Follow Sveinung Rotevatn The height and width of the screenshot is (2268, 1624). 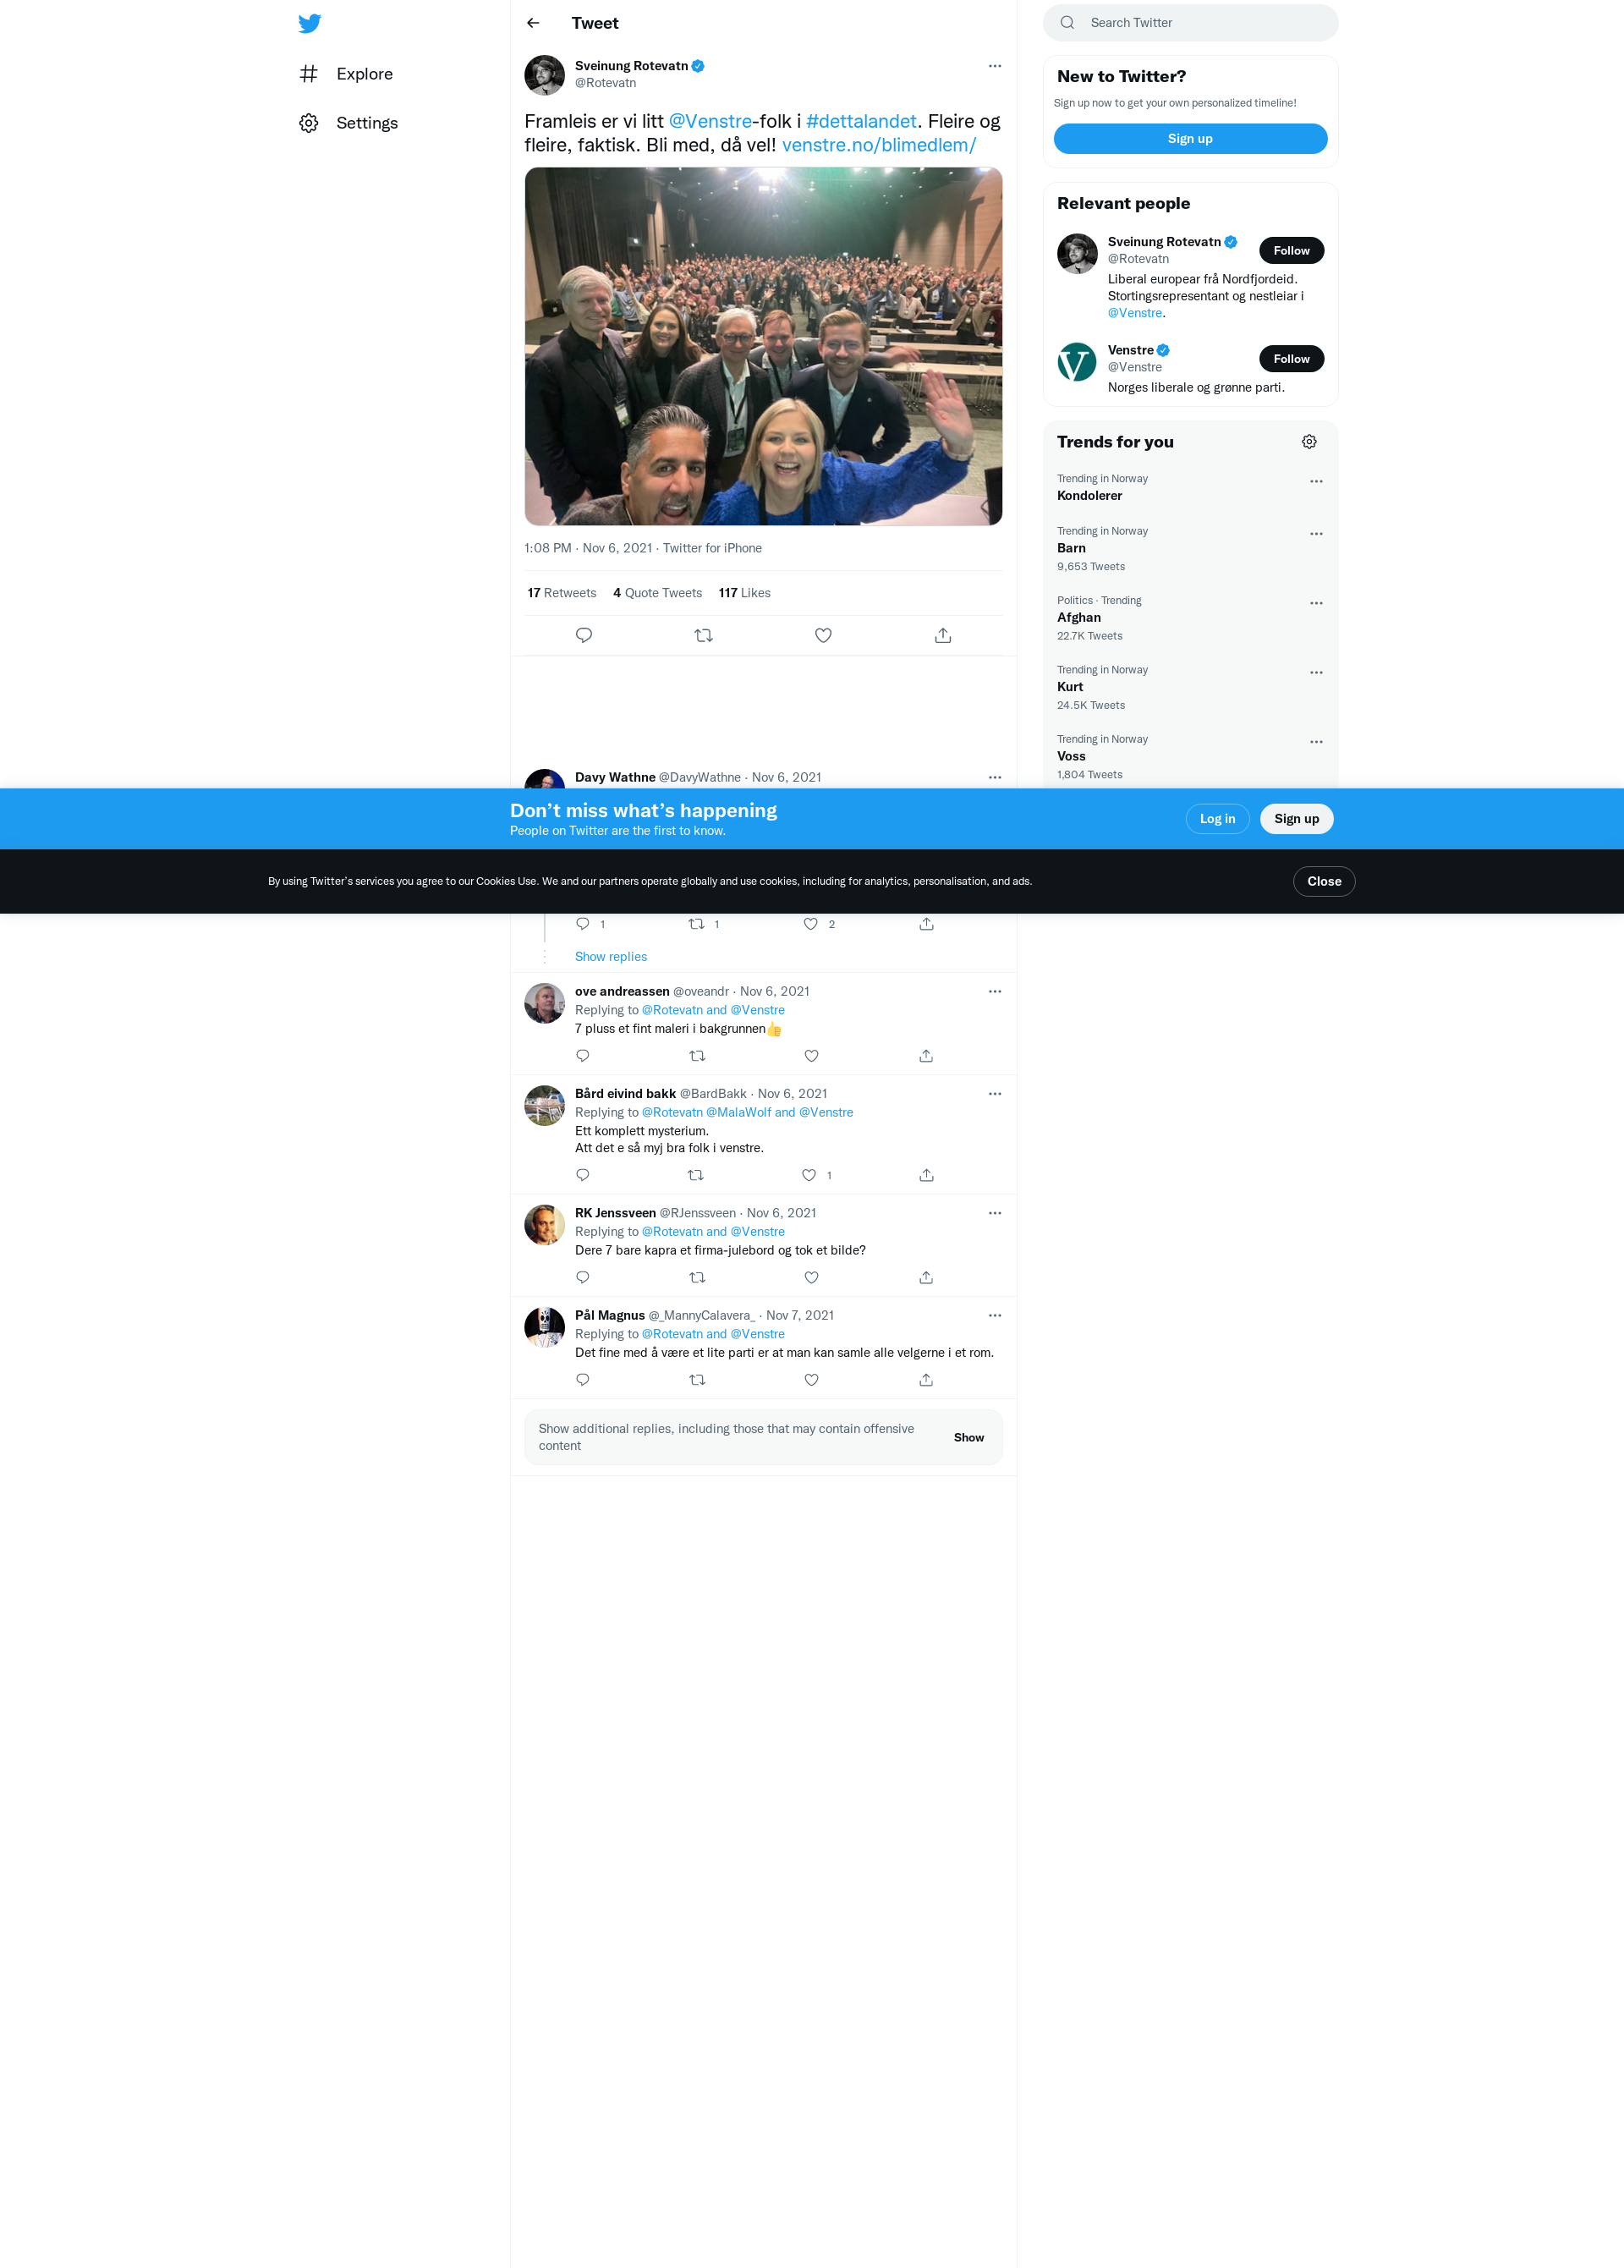[1291, 251]
